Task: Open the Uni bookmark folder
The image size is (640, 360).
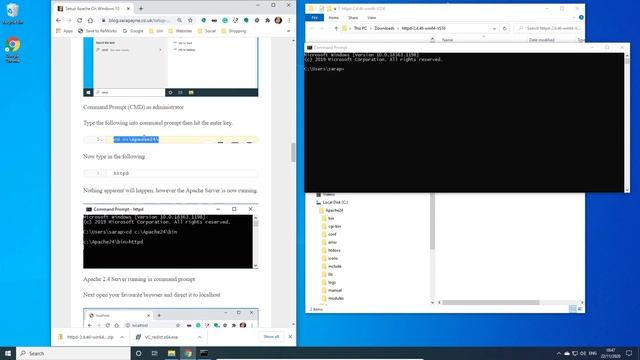Action: pos(156,31)
